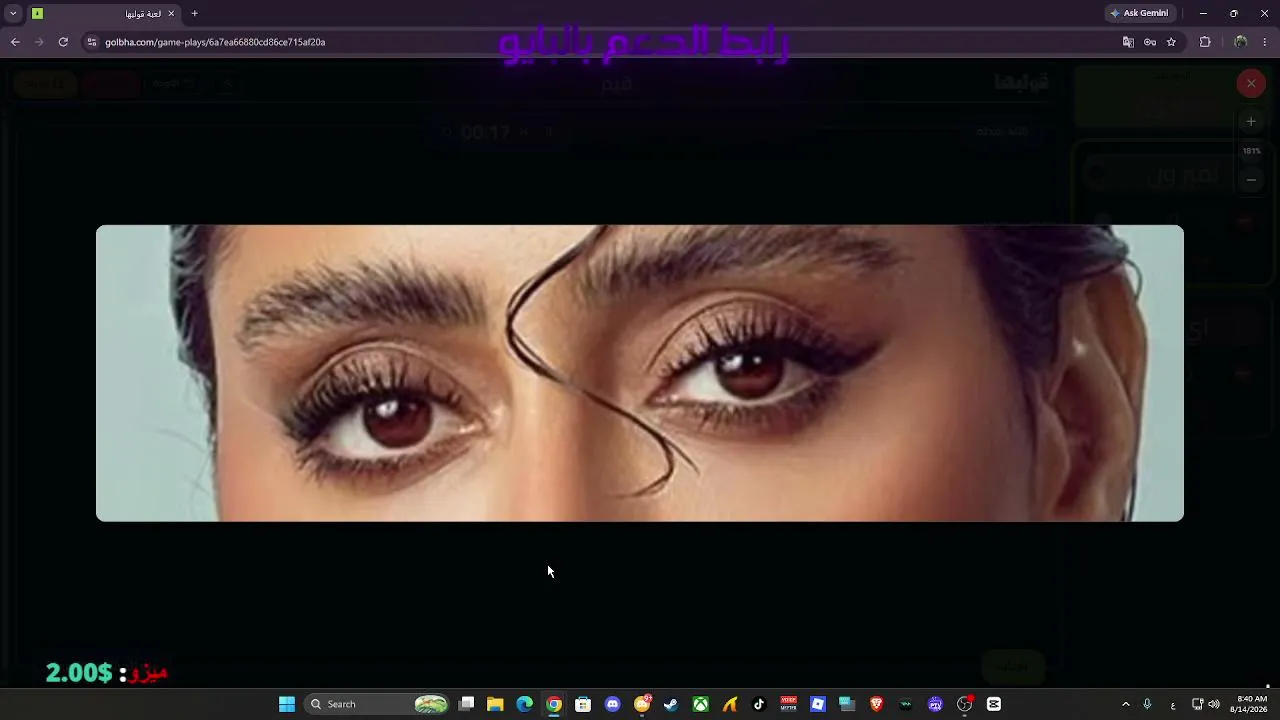The image size is (1280, 720).
Task: Open the volume and network quick settings
Action: tap(1206, 704)
